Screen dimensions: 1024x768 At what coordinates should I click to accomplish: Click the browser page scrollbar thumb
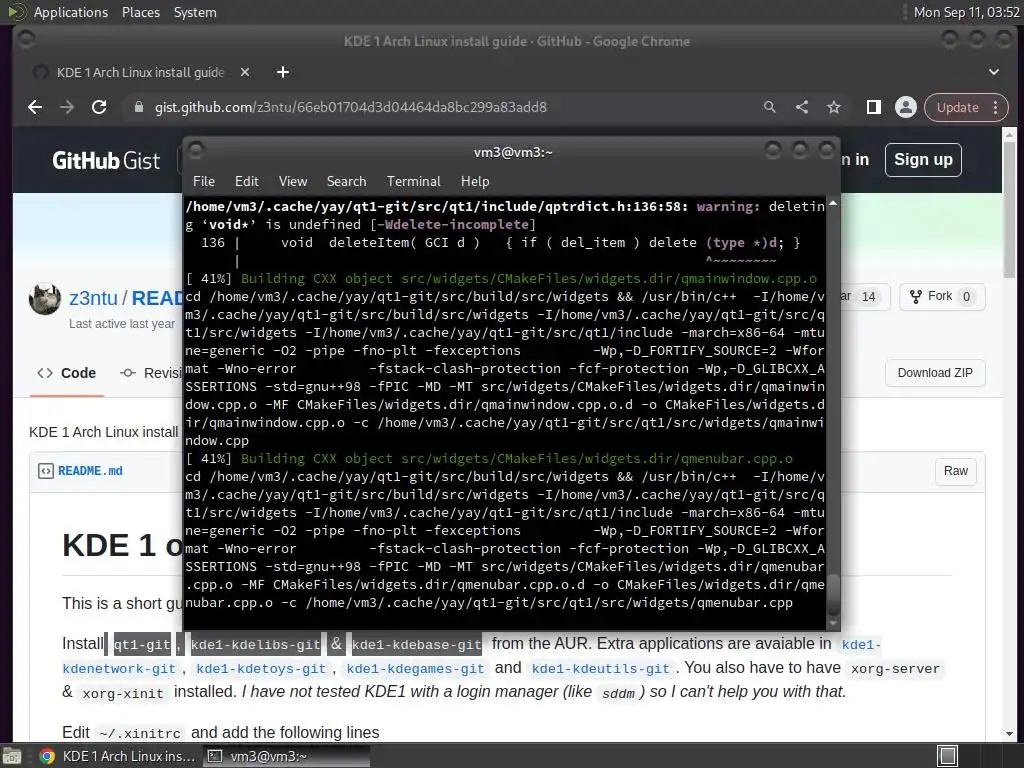pos(1009,209)
